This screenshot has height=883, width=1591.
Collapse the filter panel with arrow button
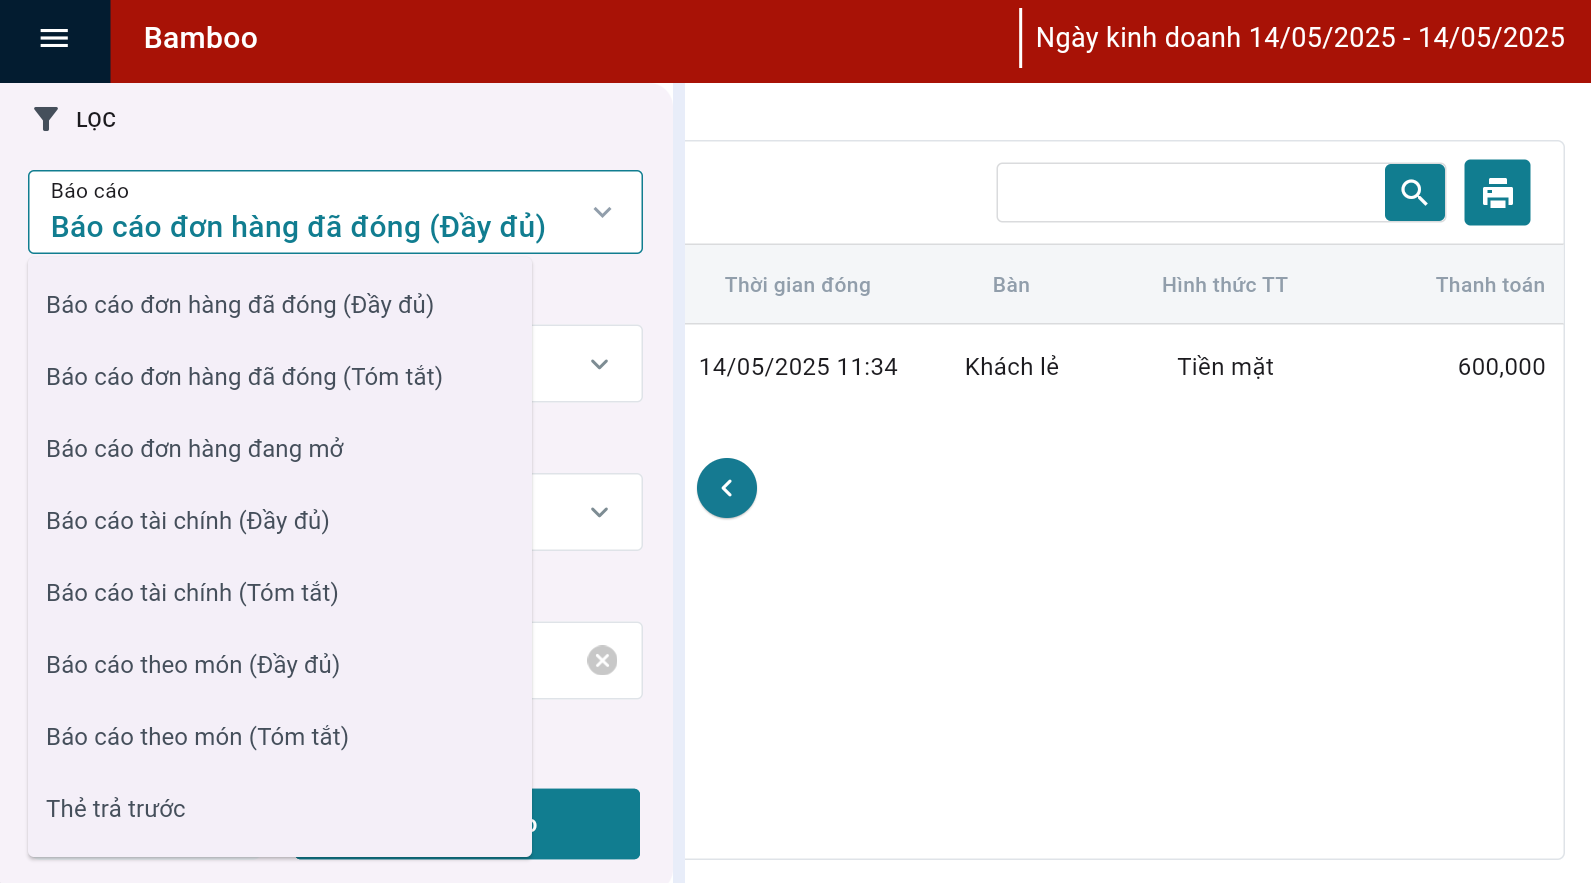727,488
